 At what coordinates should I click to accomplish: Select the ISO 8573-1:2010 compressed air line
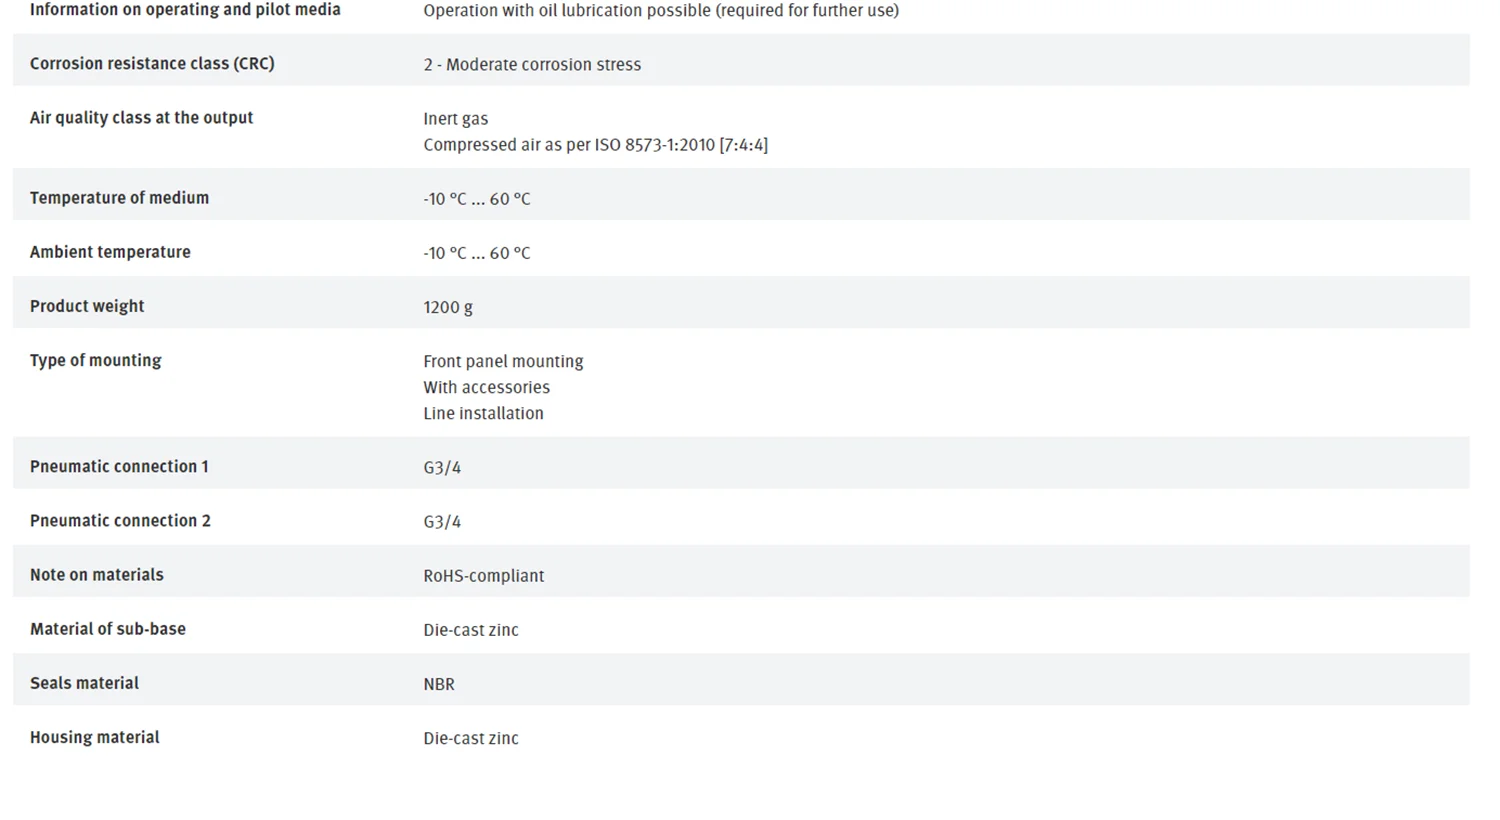pyautogui.click(x=595, y=144)
